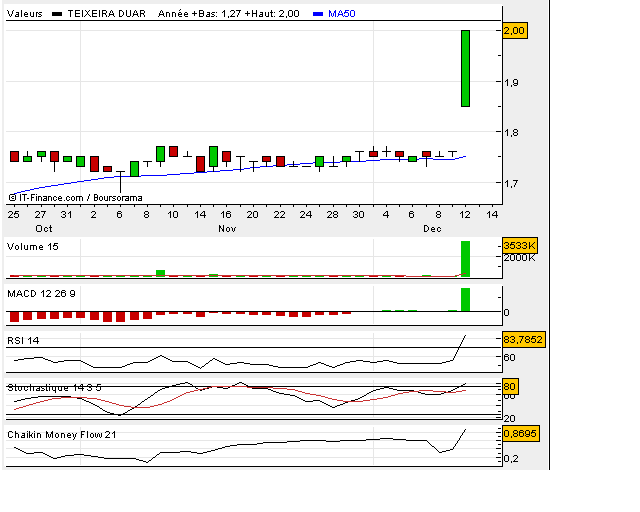
Task: Click the MACD 12 26 9 panel title
Action: tap(41, 294)
